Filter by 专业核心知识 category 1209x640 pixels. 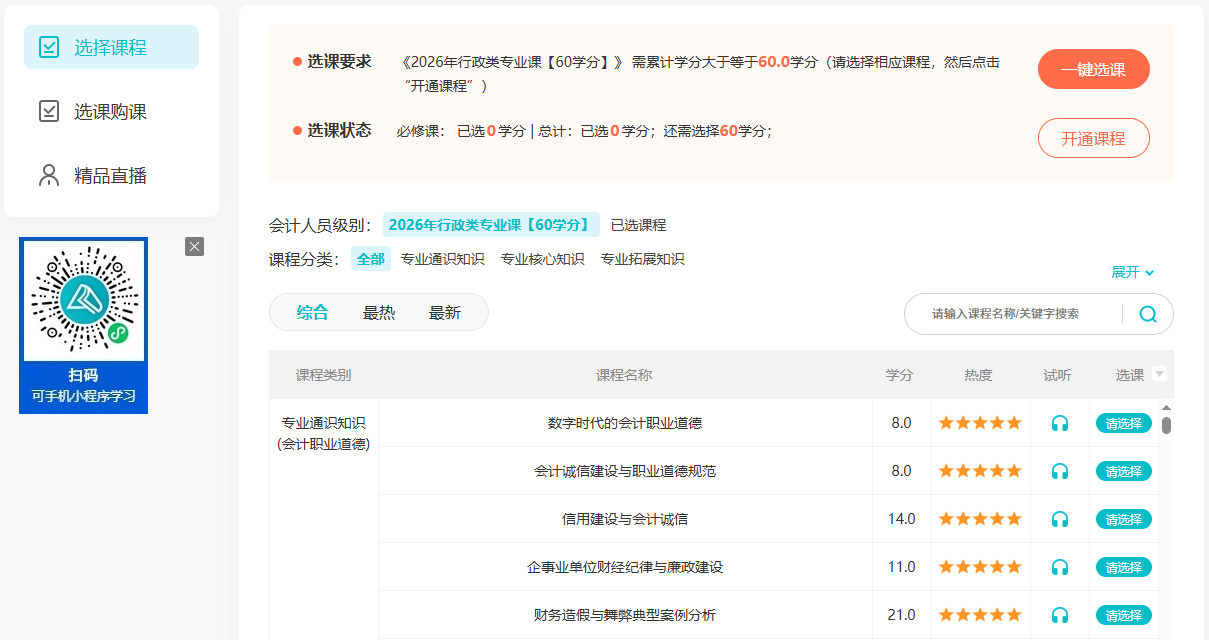542,259
